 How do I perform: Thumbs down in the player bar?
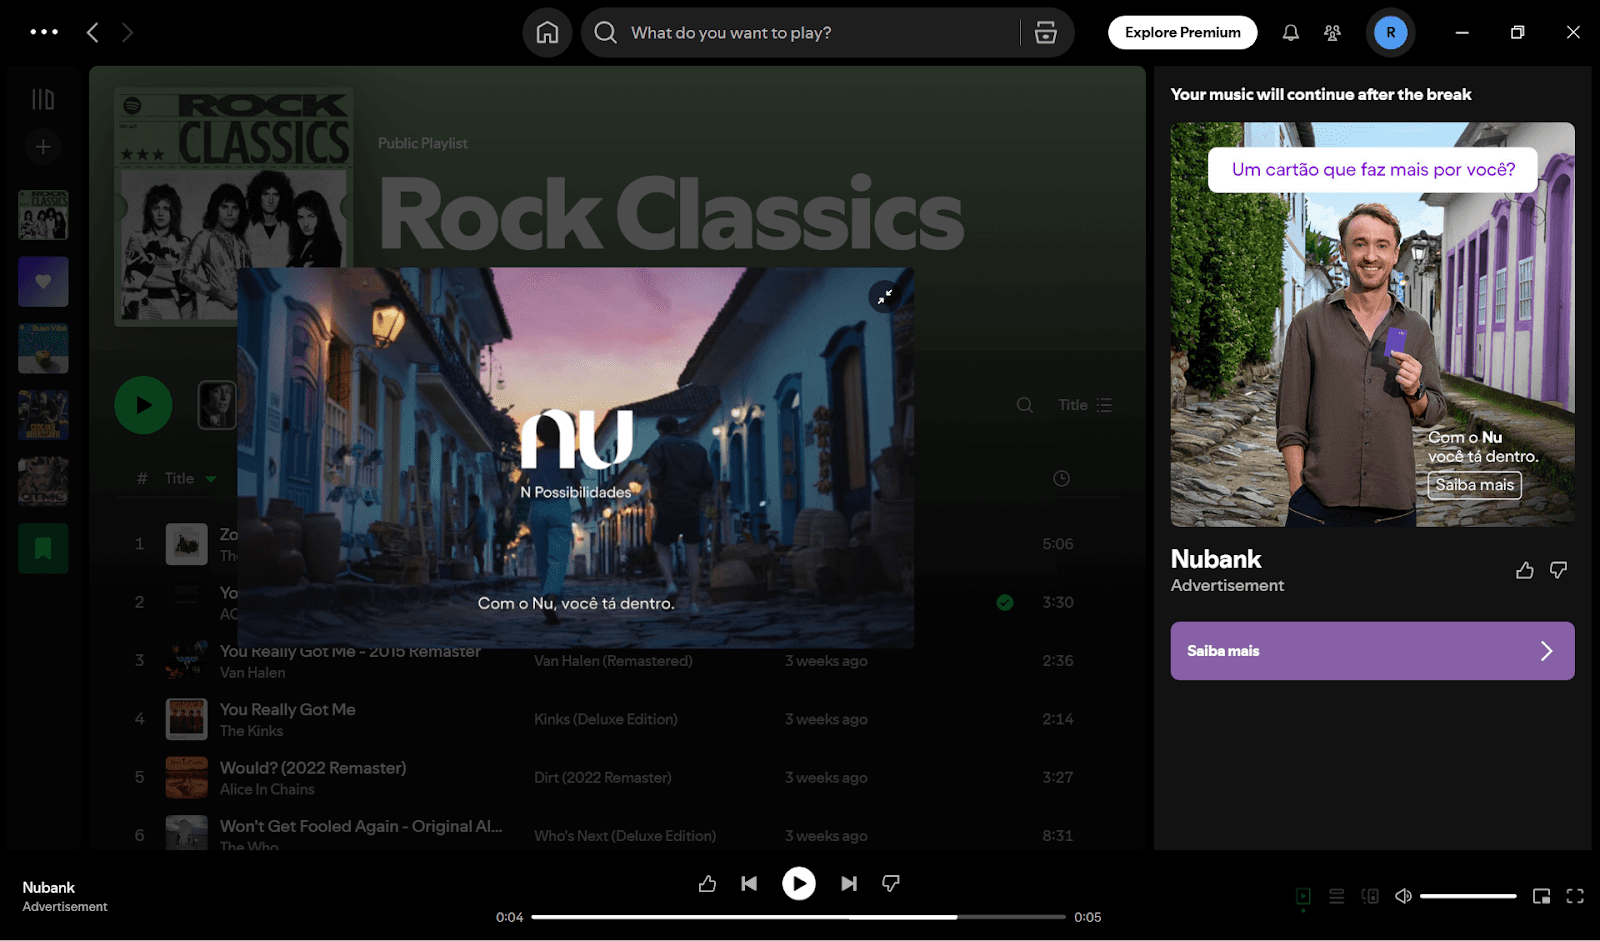[x=890, y=883]
